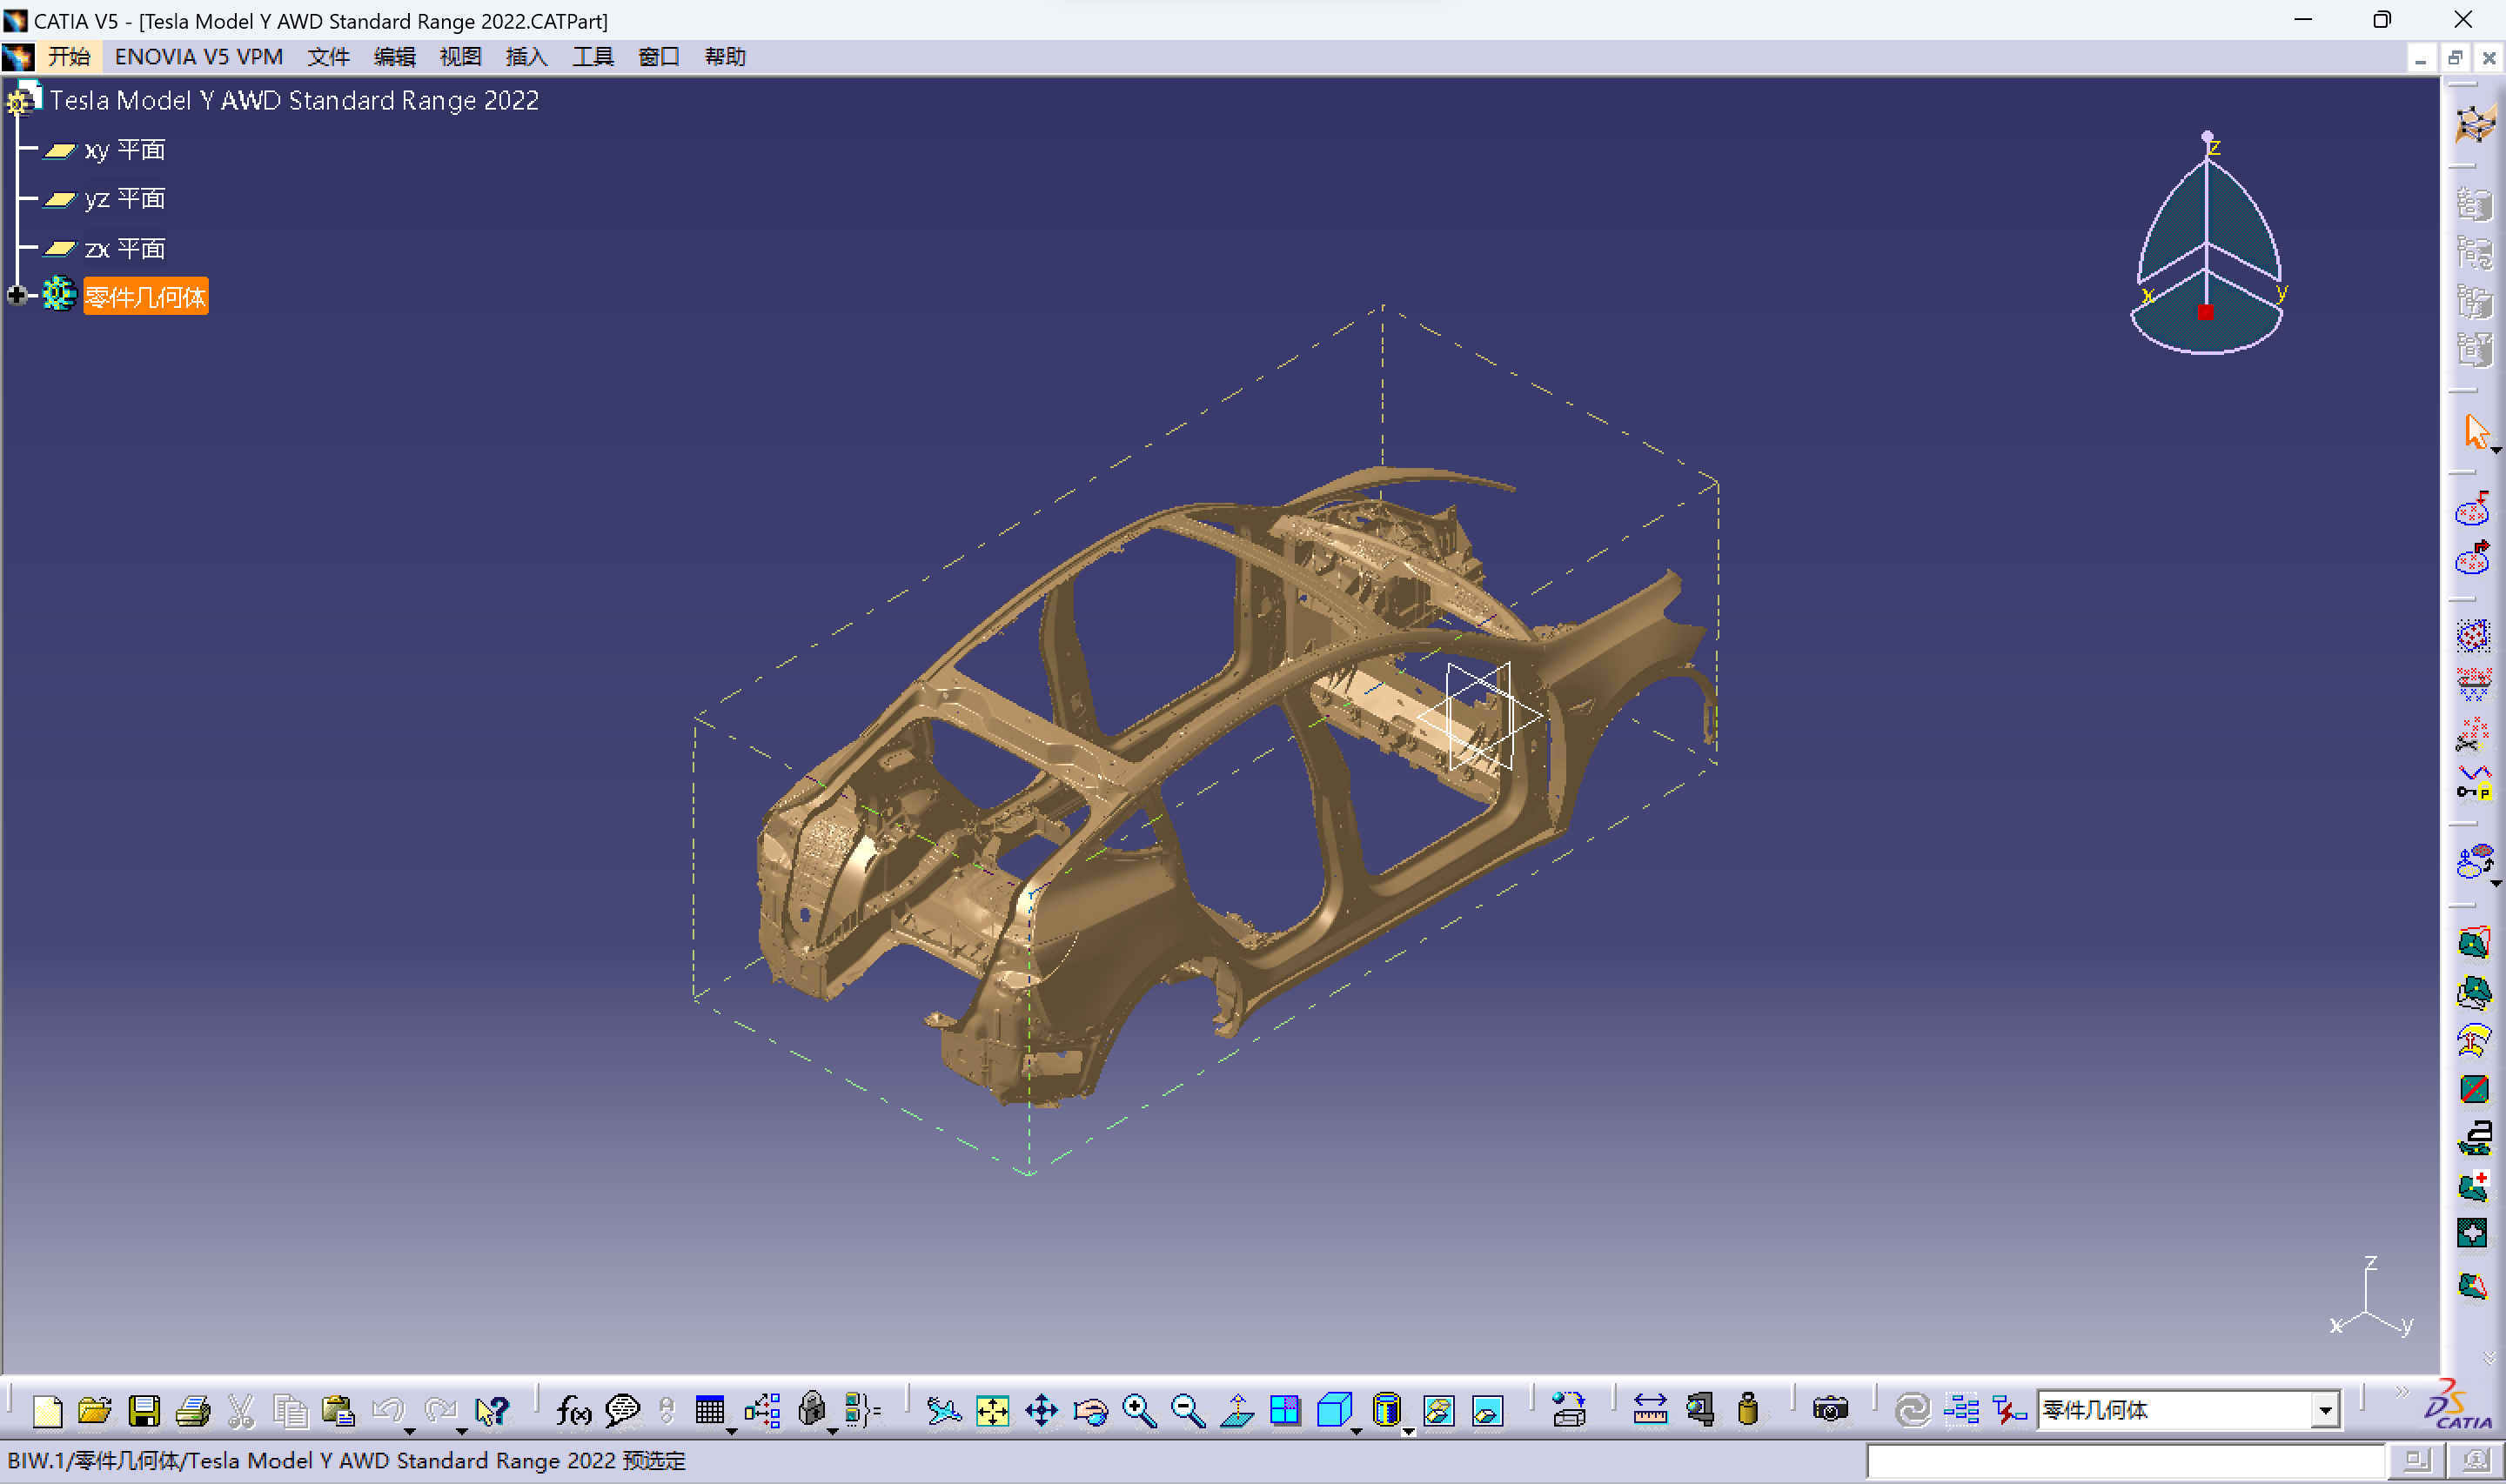Select the Pan arrows icon
The image size is (2506, 1484).
pyautogui.click(x=1041, y=1411)
